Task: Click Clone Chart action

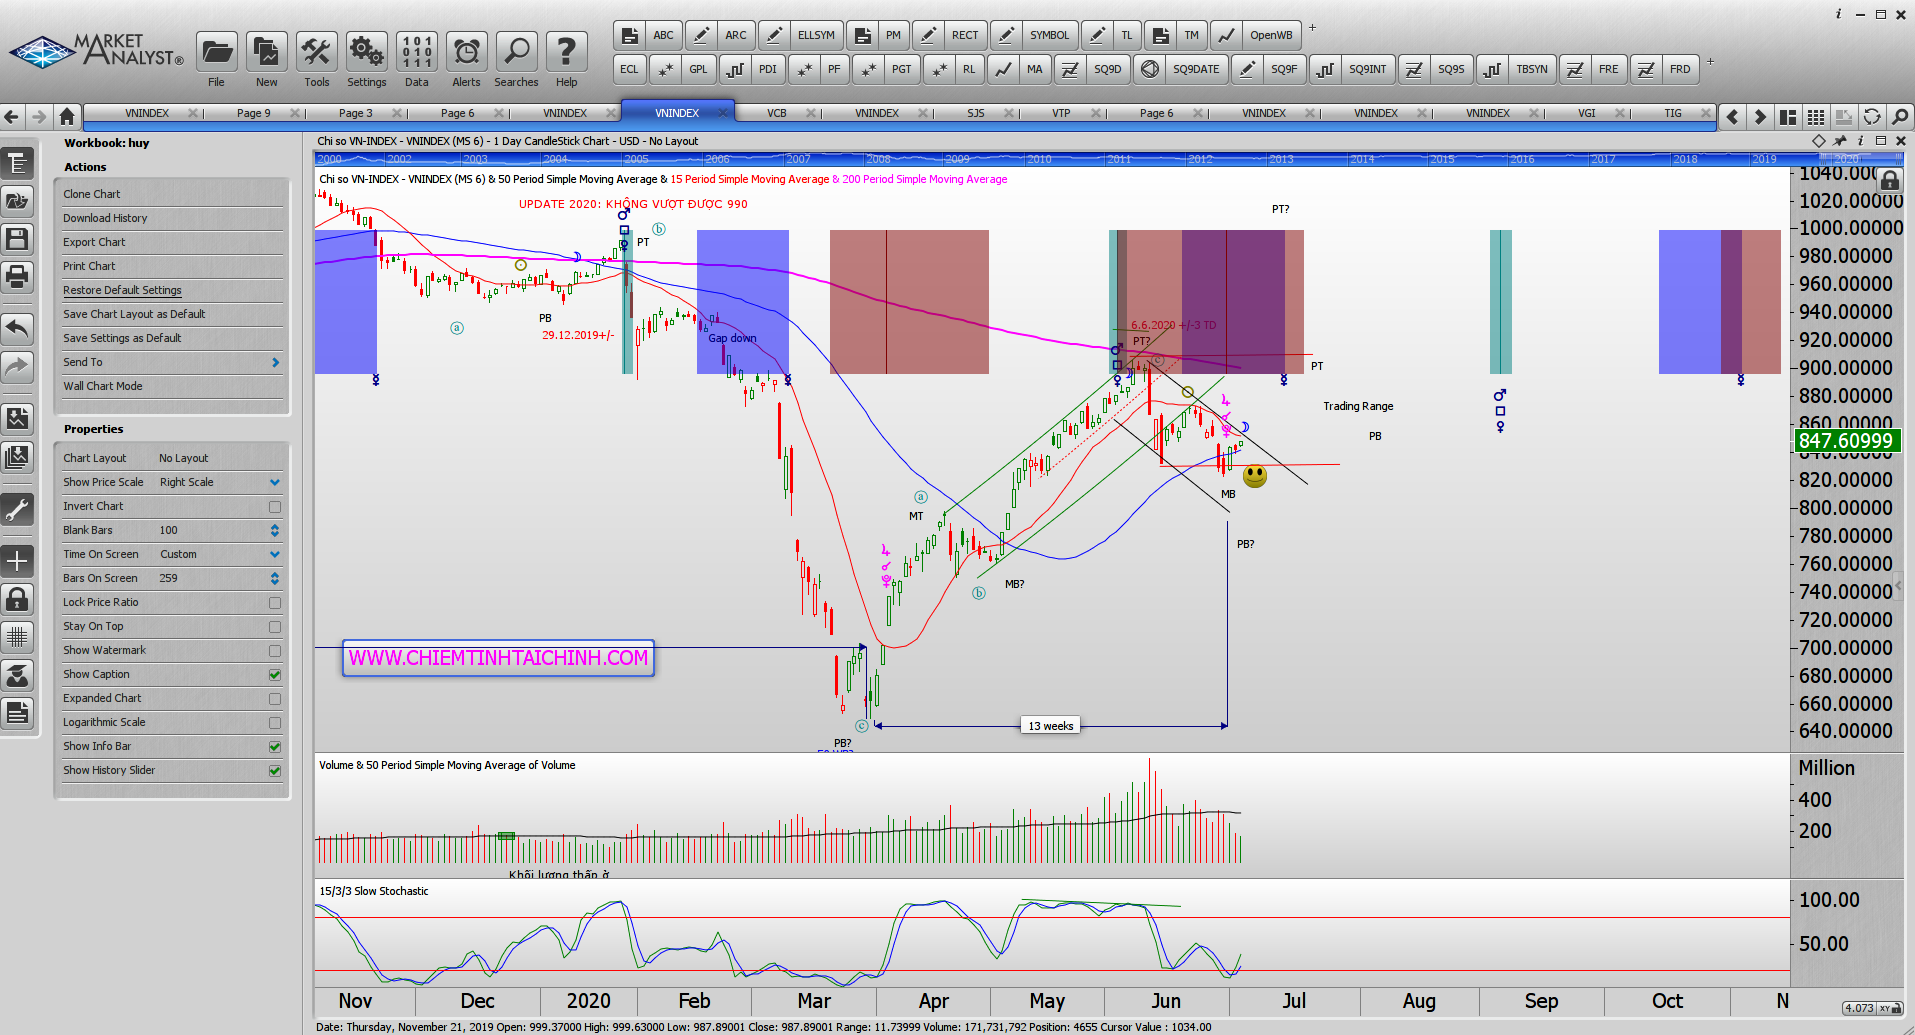Action: (92, 194)
